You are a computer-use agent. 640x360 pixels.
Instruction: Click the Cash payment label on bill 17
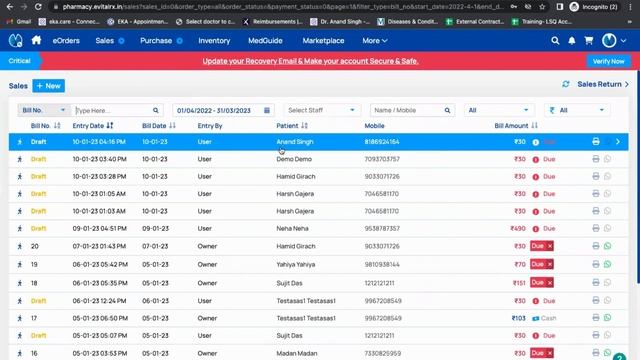(548, 318)
